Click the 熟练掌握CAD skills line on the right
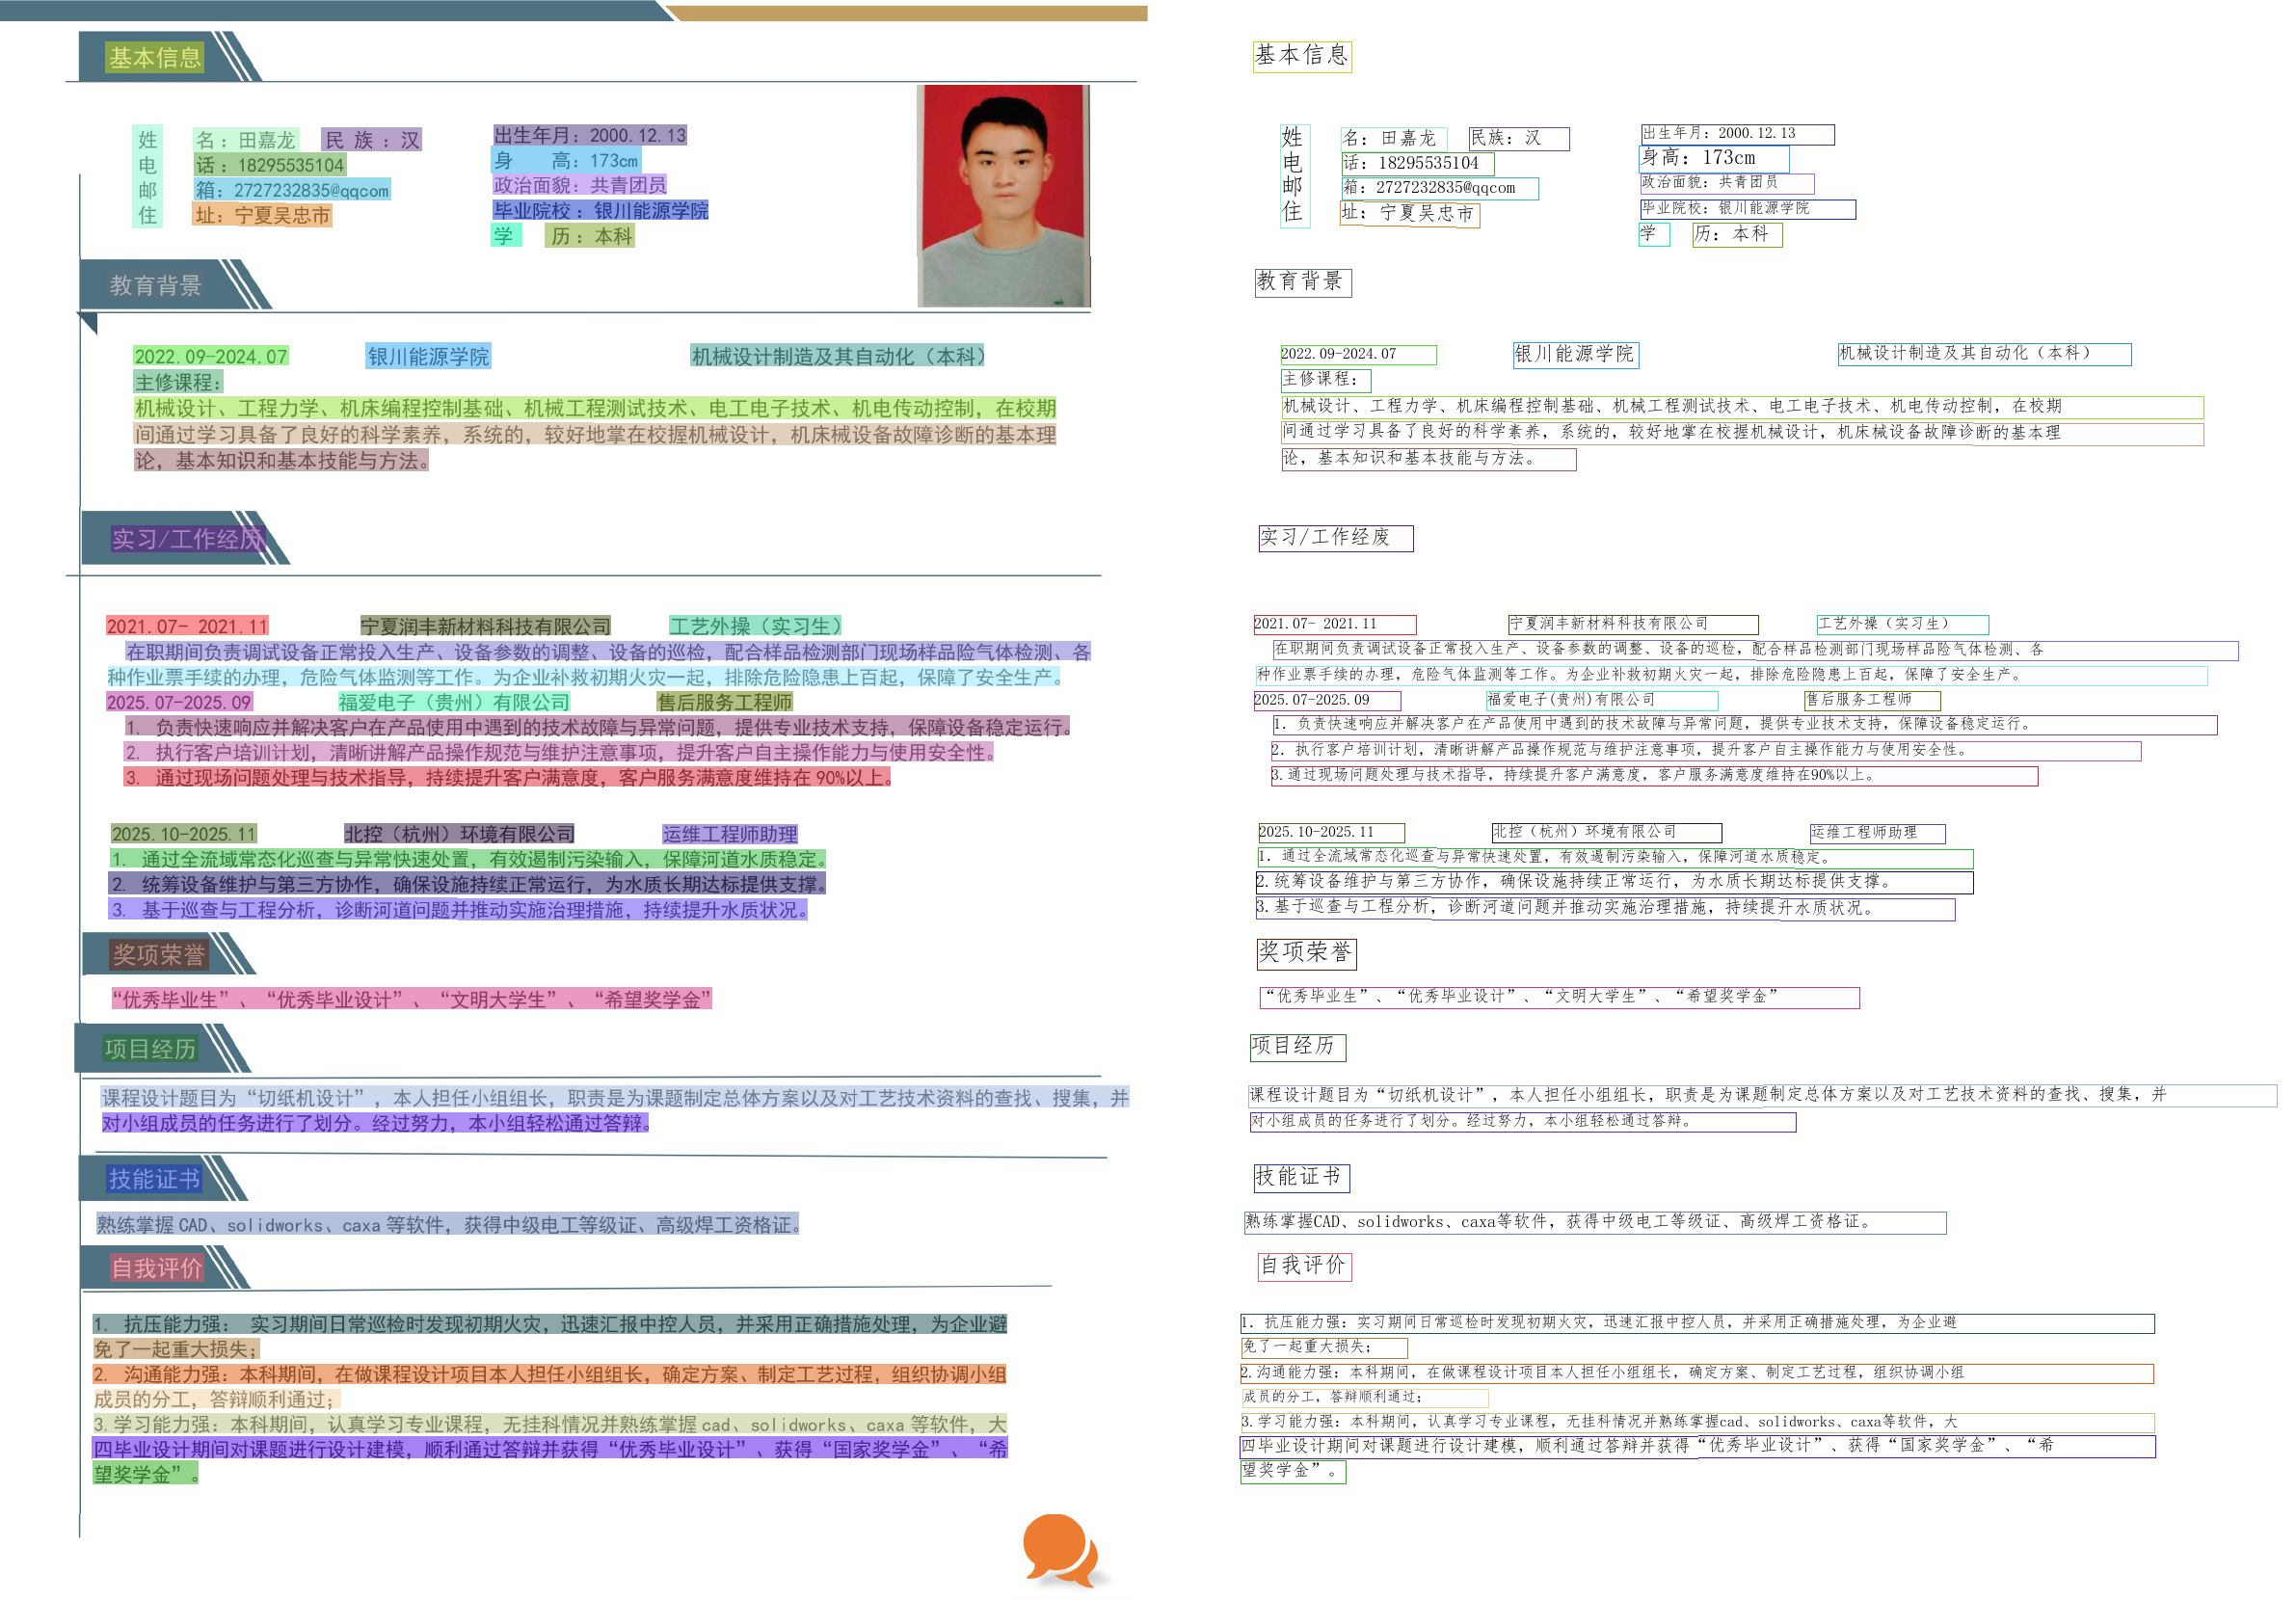 pos(1593,1222)
